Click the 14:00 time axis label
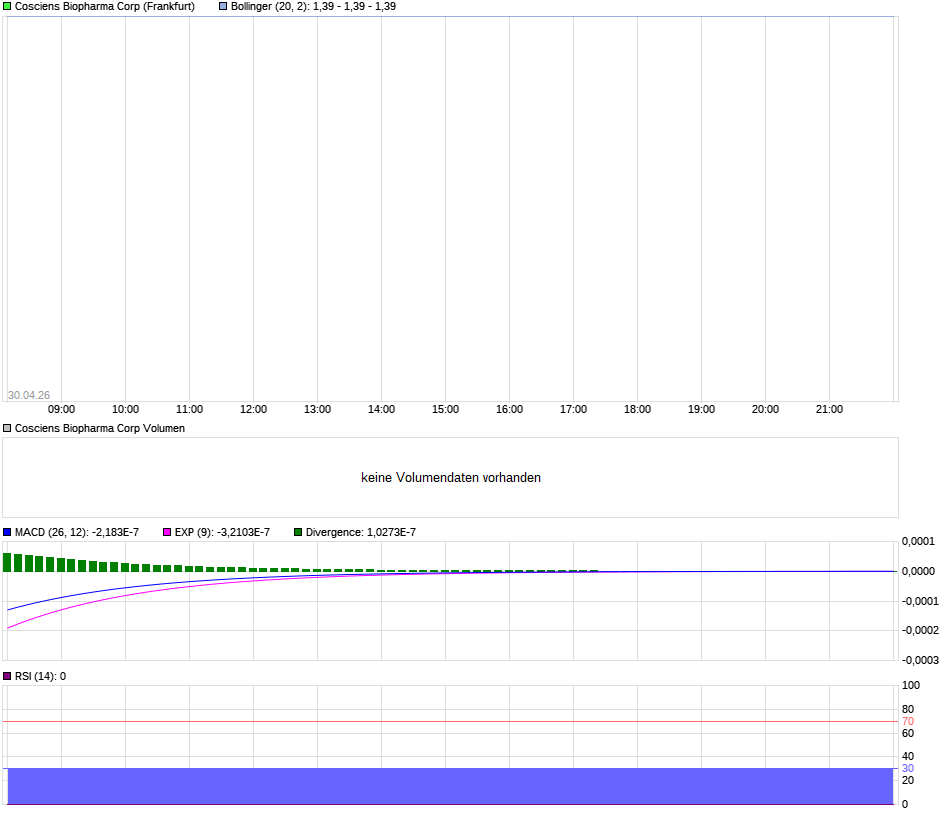940x814 pixels. pos(381,409)
